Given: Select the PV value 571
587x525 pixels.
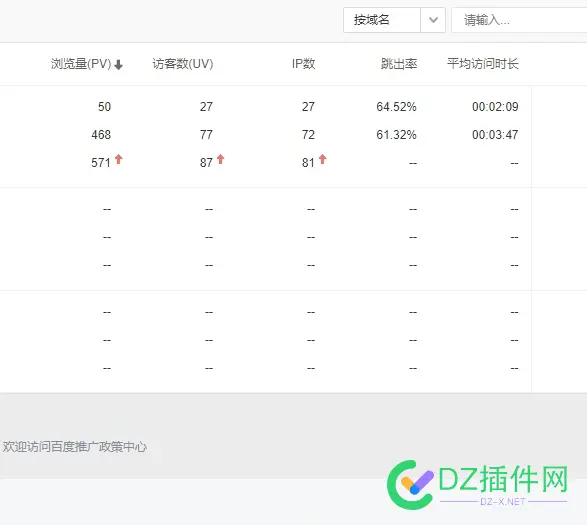Looking at the screenshot, I should (x=101, y=163).
